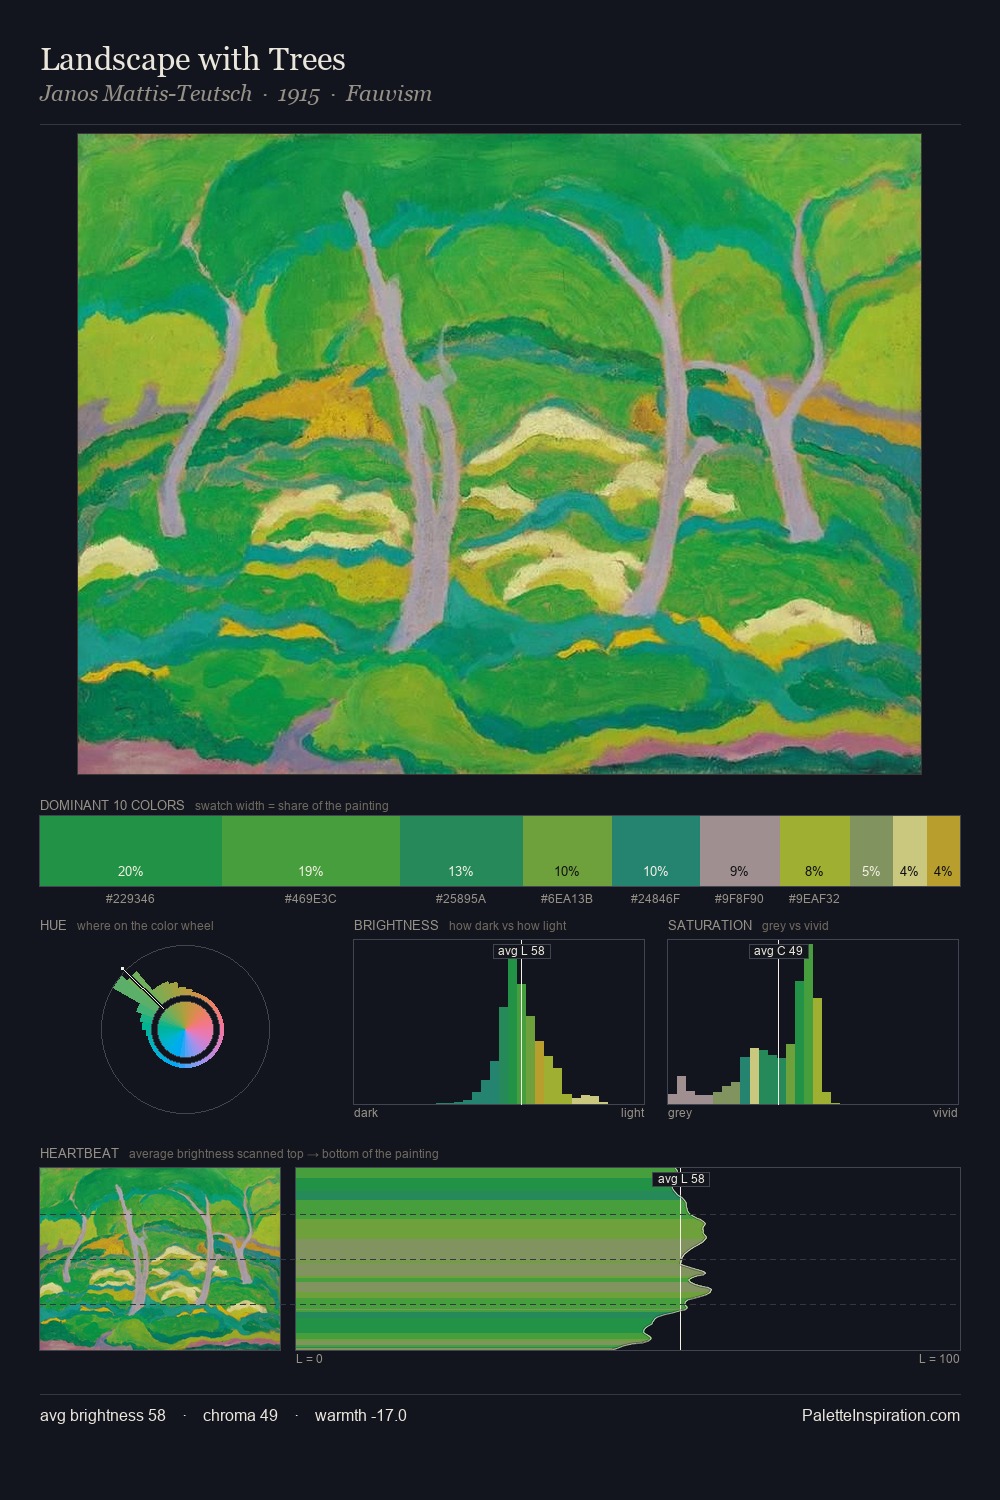The width and height of the screenshot is (1000, 1500).
Task: Click the brightness histogram chart
Action: coord(499,1022)
